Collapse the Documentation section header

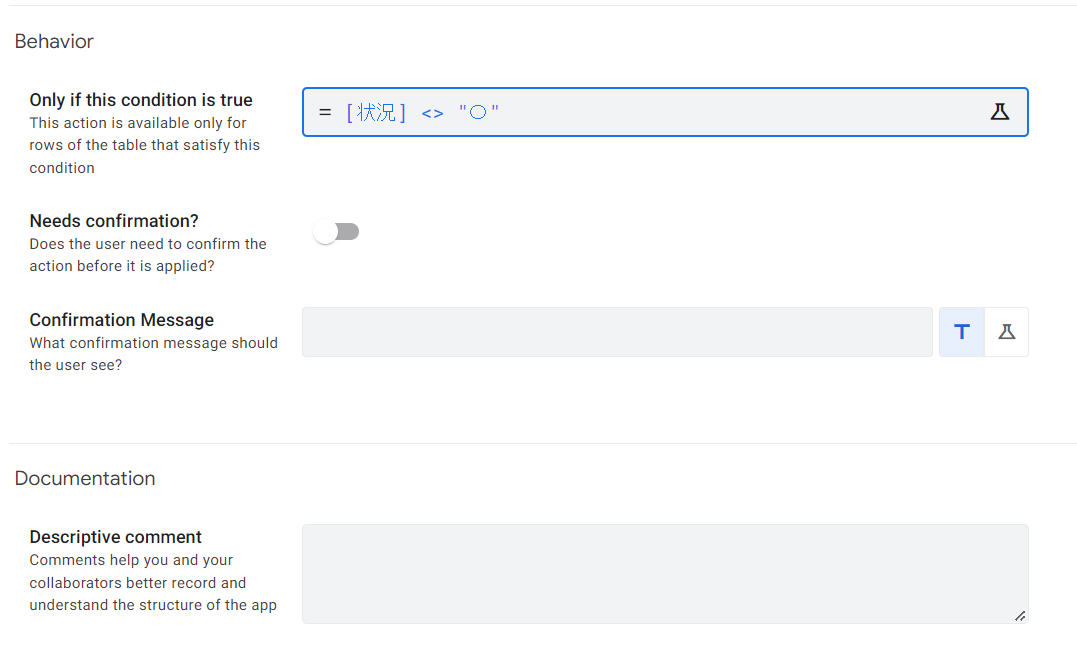[x=85, y=478]
